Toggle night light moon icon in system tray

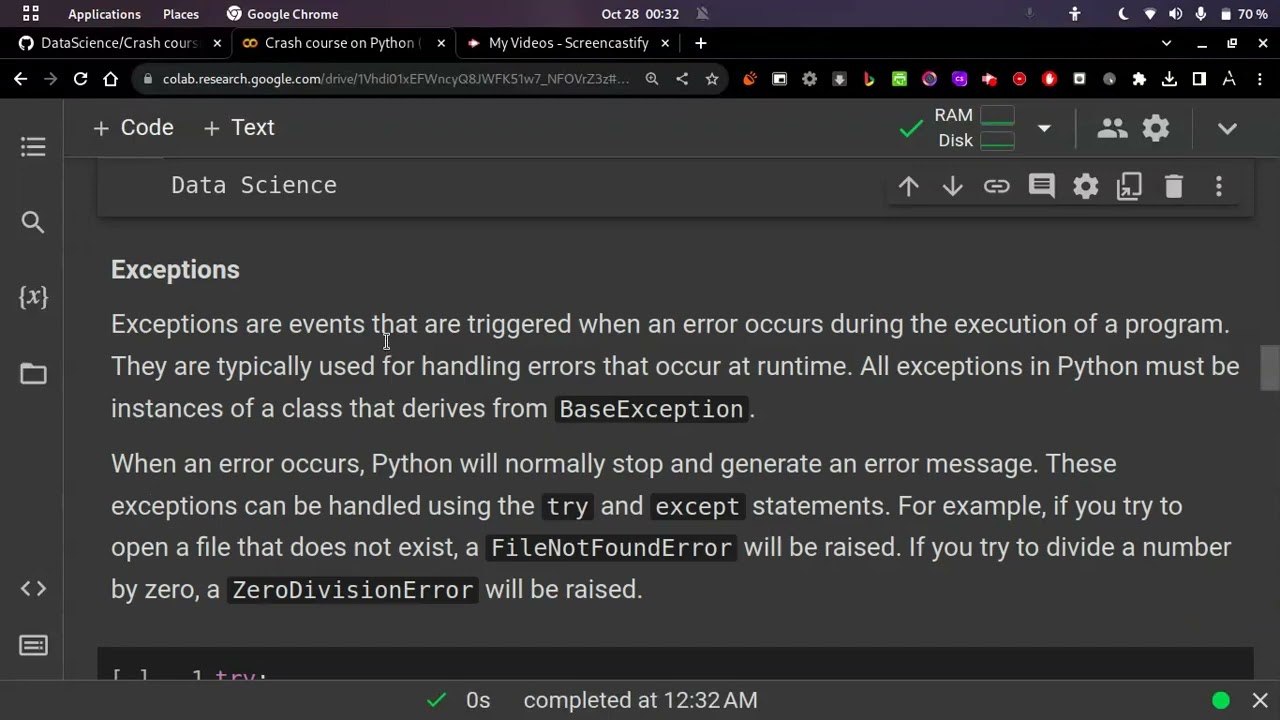click(1123, 14)
